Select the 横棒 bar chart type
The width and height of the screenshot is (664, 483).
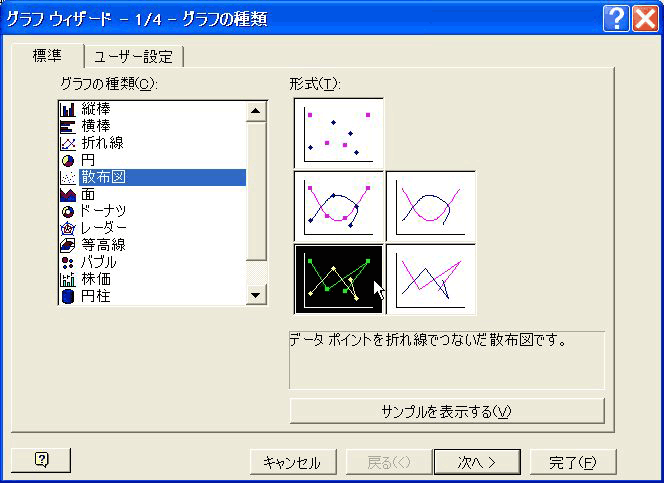click(96, 126)
